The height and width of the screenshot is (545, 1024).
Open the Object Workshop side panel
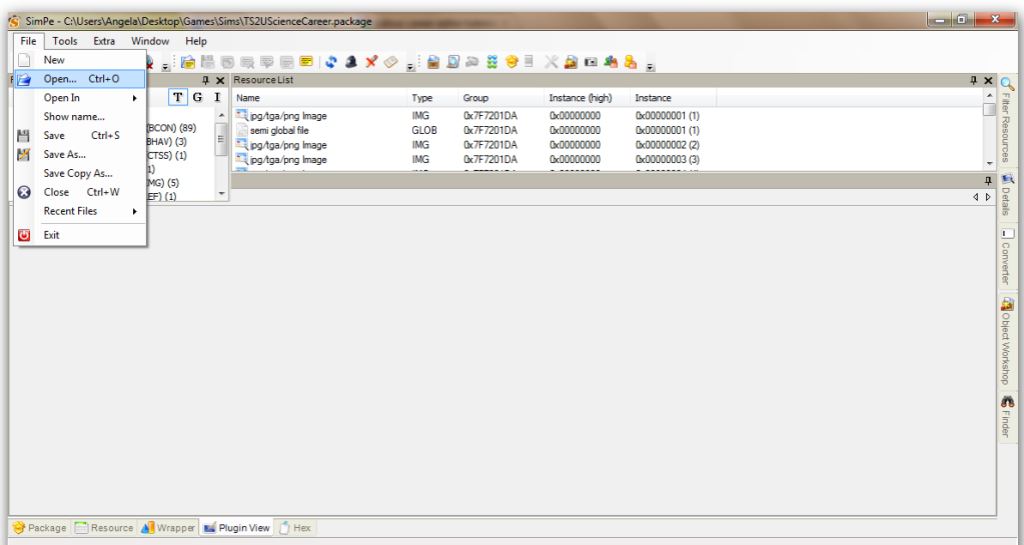[1006, 341]
